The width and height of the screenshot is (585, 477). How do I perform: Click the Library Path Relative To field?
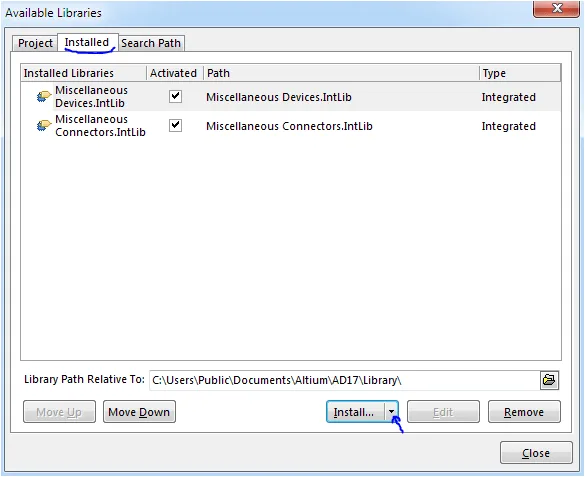pos(344,380)
